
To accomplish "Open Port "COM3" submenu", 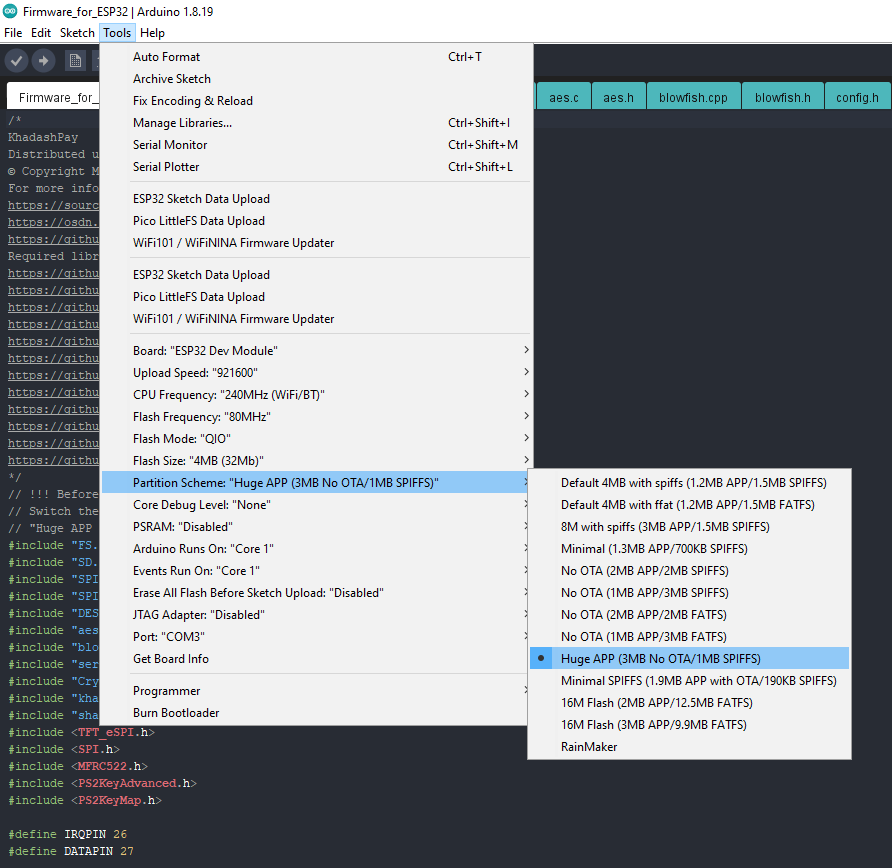I will click(x=316, y=636).
